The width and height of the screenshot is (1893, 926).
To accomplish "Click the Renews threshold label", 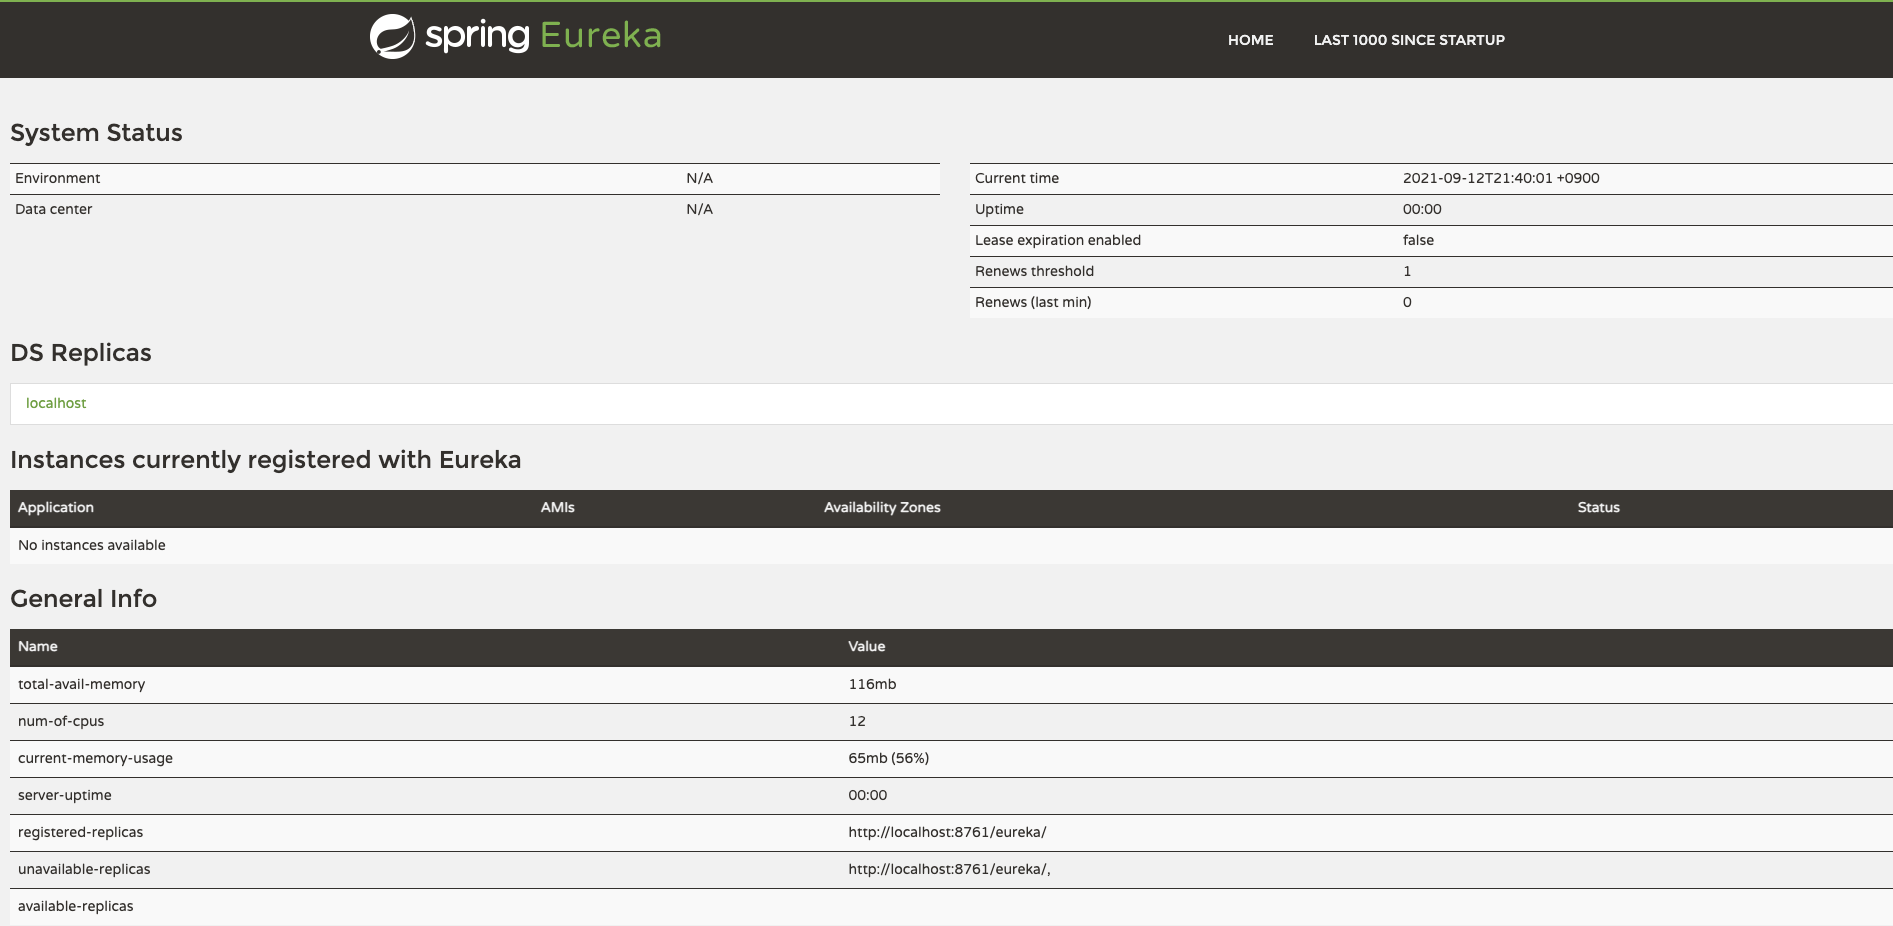I will [1034, 271].
